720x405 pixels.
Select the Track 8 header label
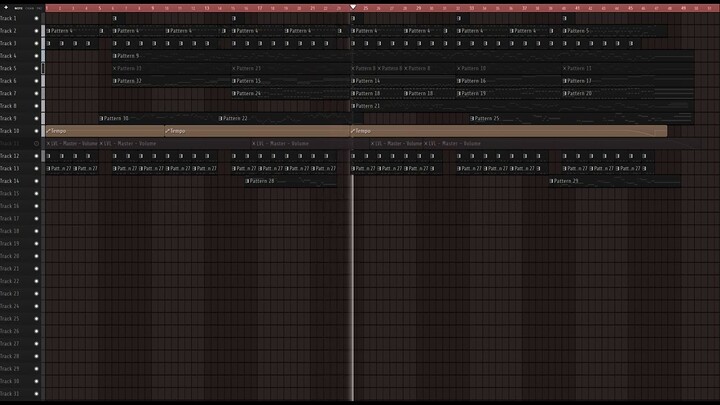pyautogui.click(x=8, y=106)
